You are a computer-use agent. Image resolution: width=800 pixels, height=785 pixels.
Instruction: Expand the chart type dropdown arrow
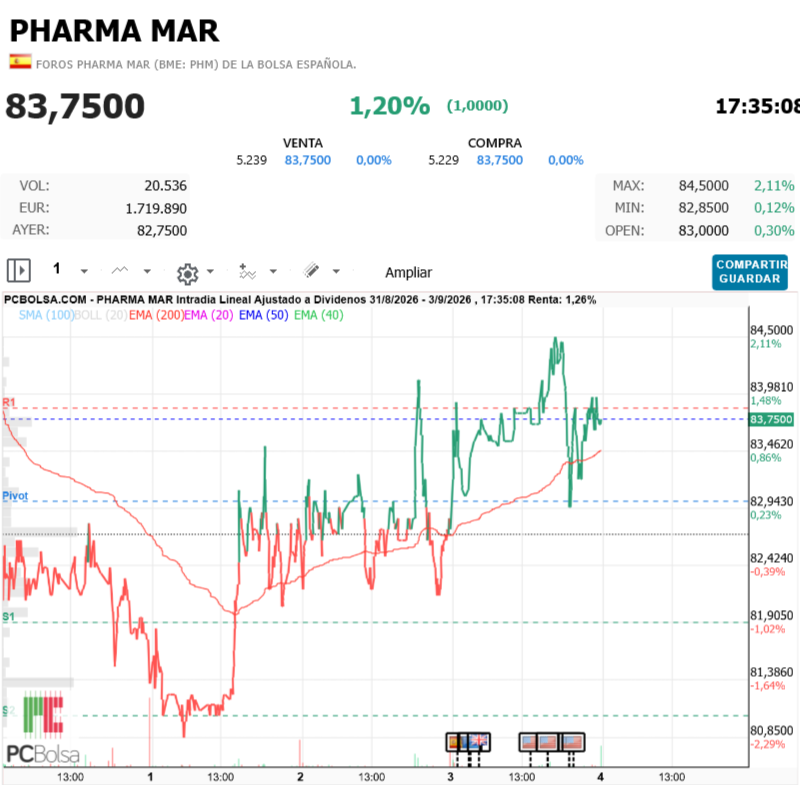point(147,271)
